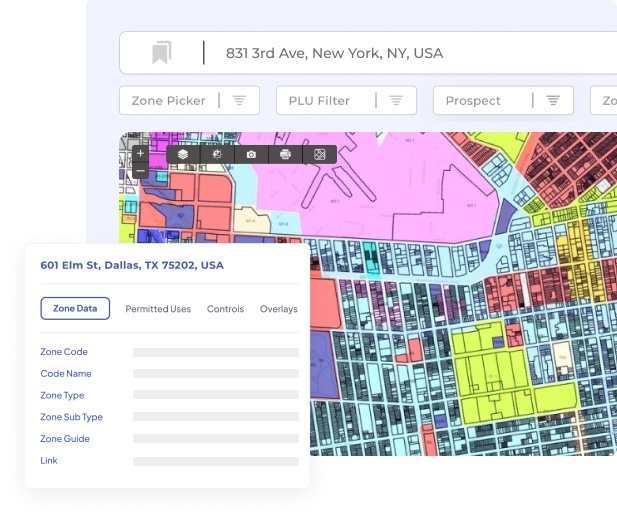Image resolution: width=617 pixels, height=518 pixels.
Task: Open the PLU Filter dropdown
Action: [345, 101]
